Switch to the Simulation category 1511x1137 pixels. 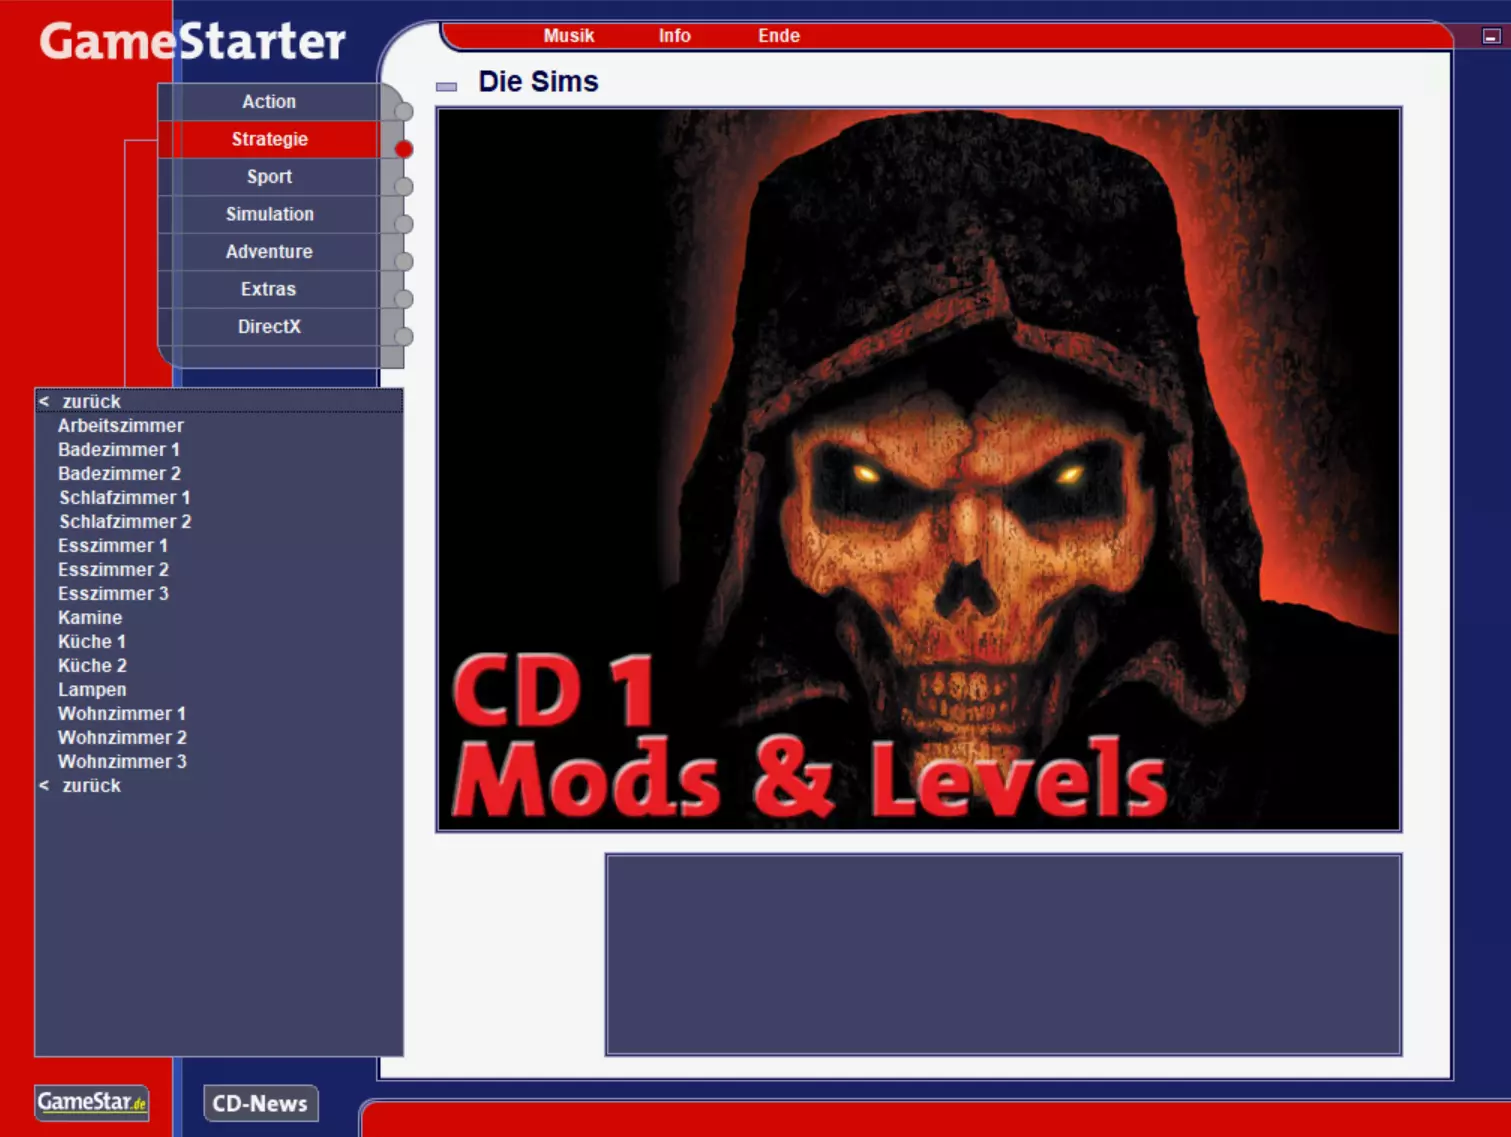point(268,214)
